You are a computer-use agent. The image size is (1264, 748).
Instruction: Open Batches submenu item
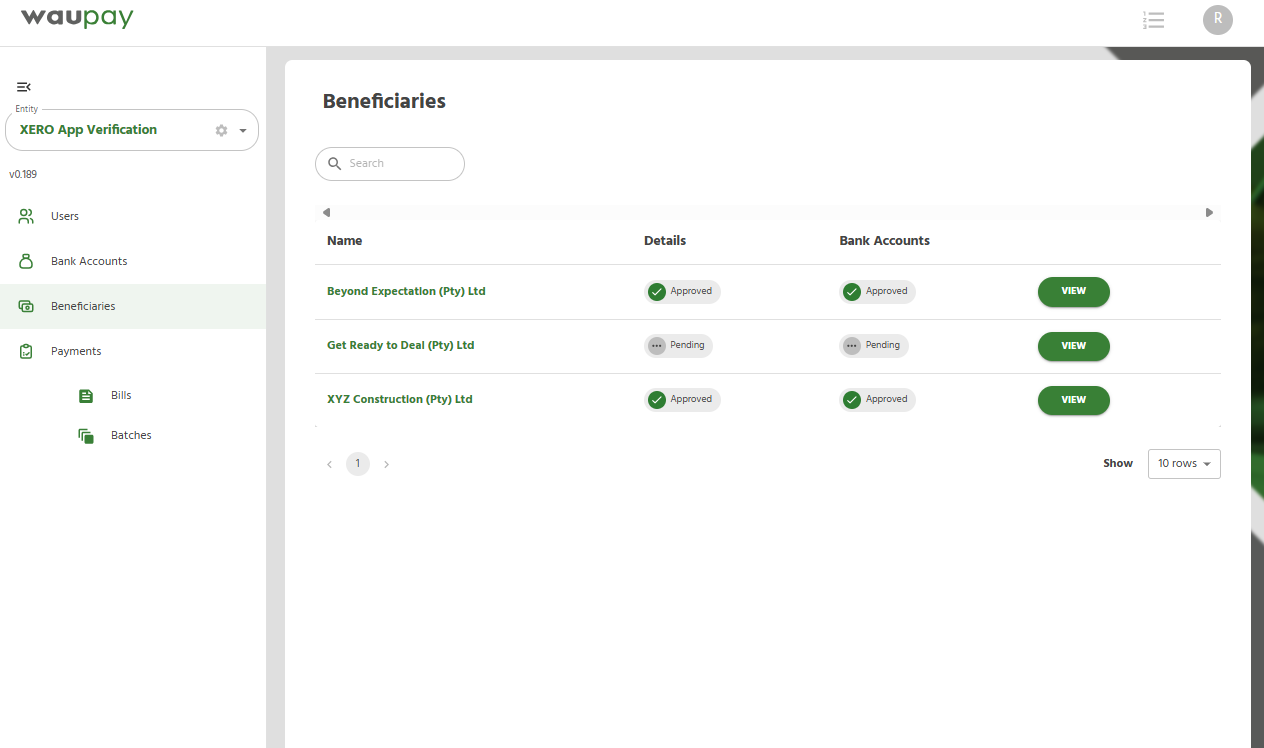tap(133, 436)
